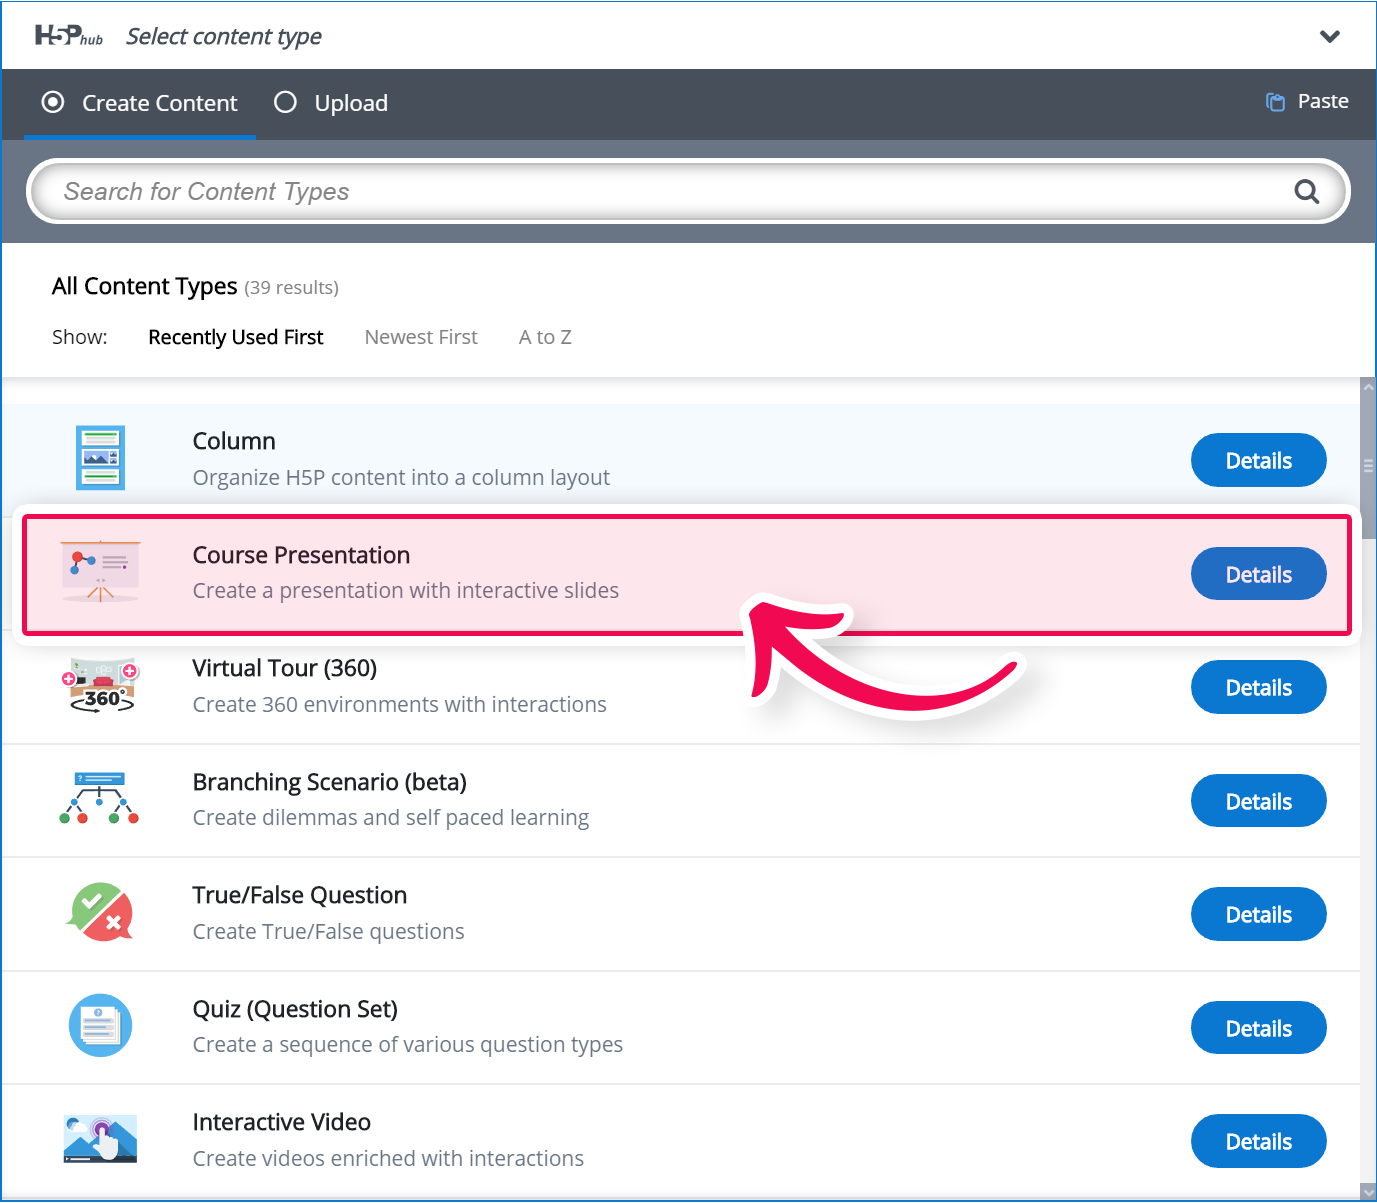Click the Virtual Tour 360 icon
This screenshot has height=1203, width=1377.
coord(100,686)
